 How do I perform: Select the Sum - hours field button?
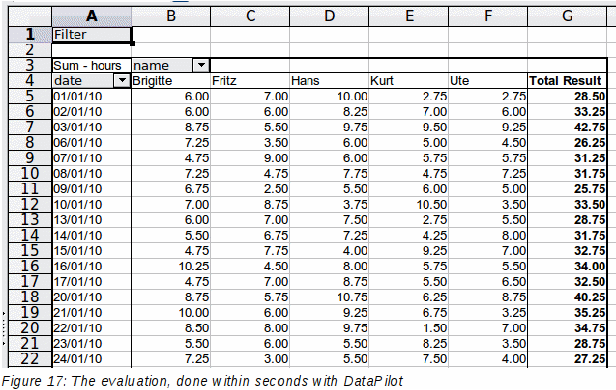[92, 65]
